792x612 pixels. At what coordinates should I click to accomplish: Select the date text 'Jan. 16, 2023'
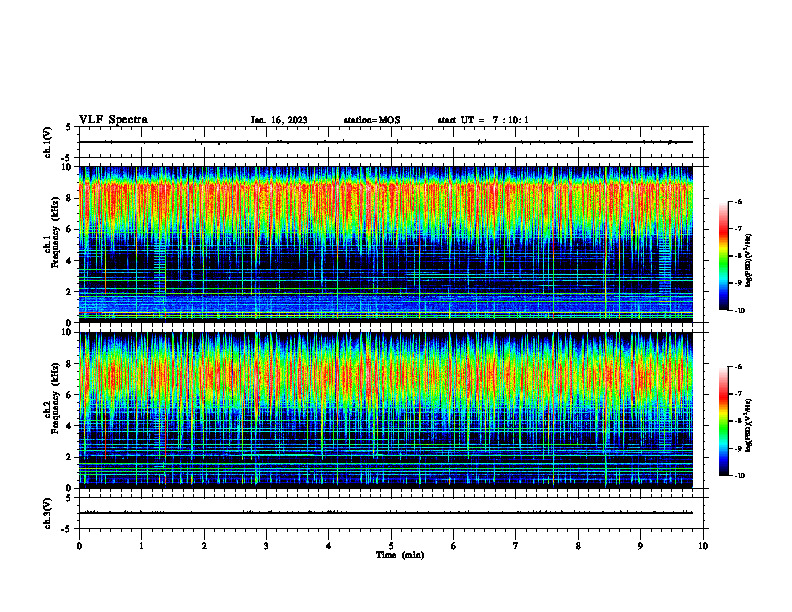click(x=279, y=120)
